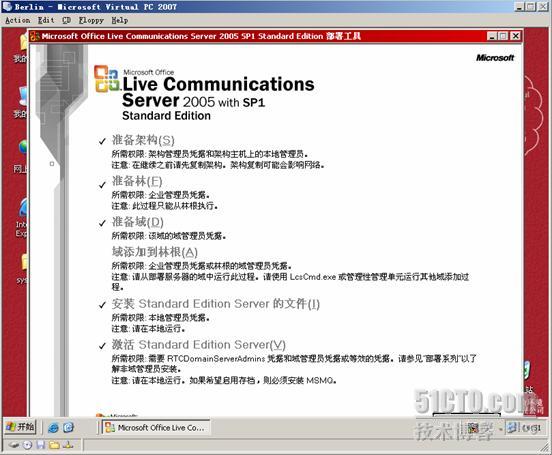Open the Edit menu in Virtual PC

[x=46, y=20]
